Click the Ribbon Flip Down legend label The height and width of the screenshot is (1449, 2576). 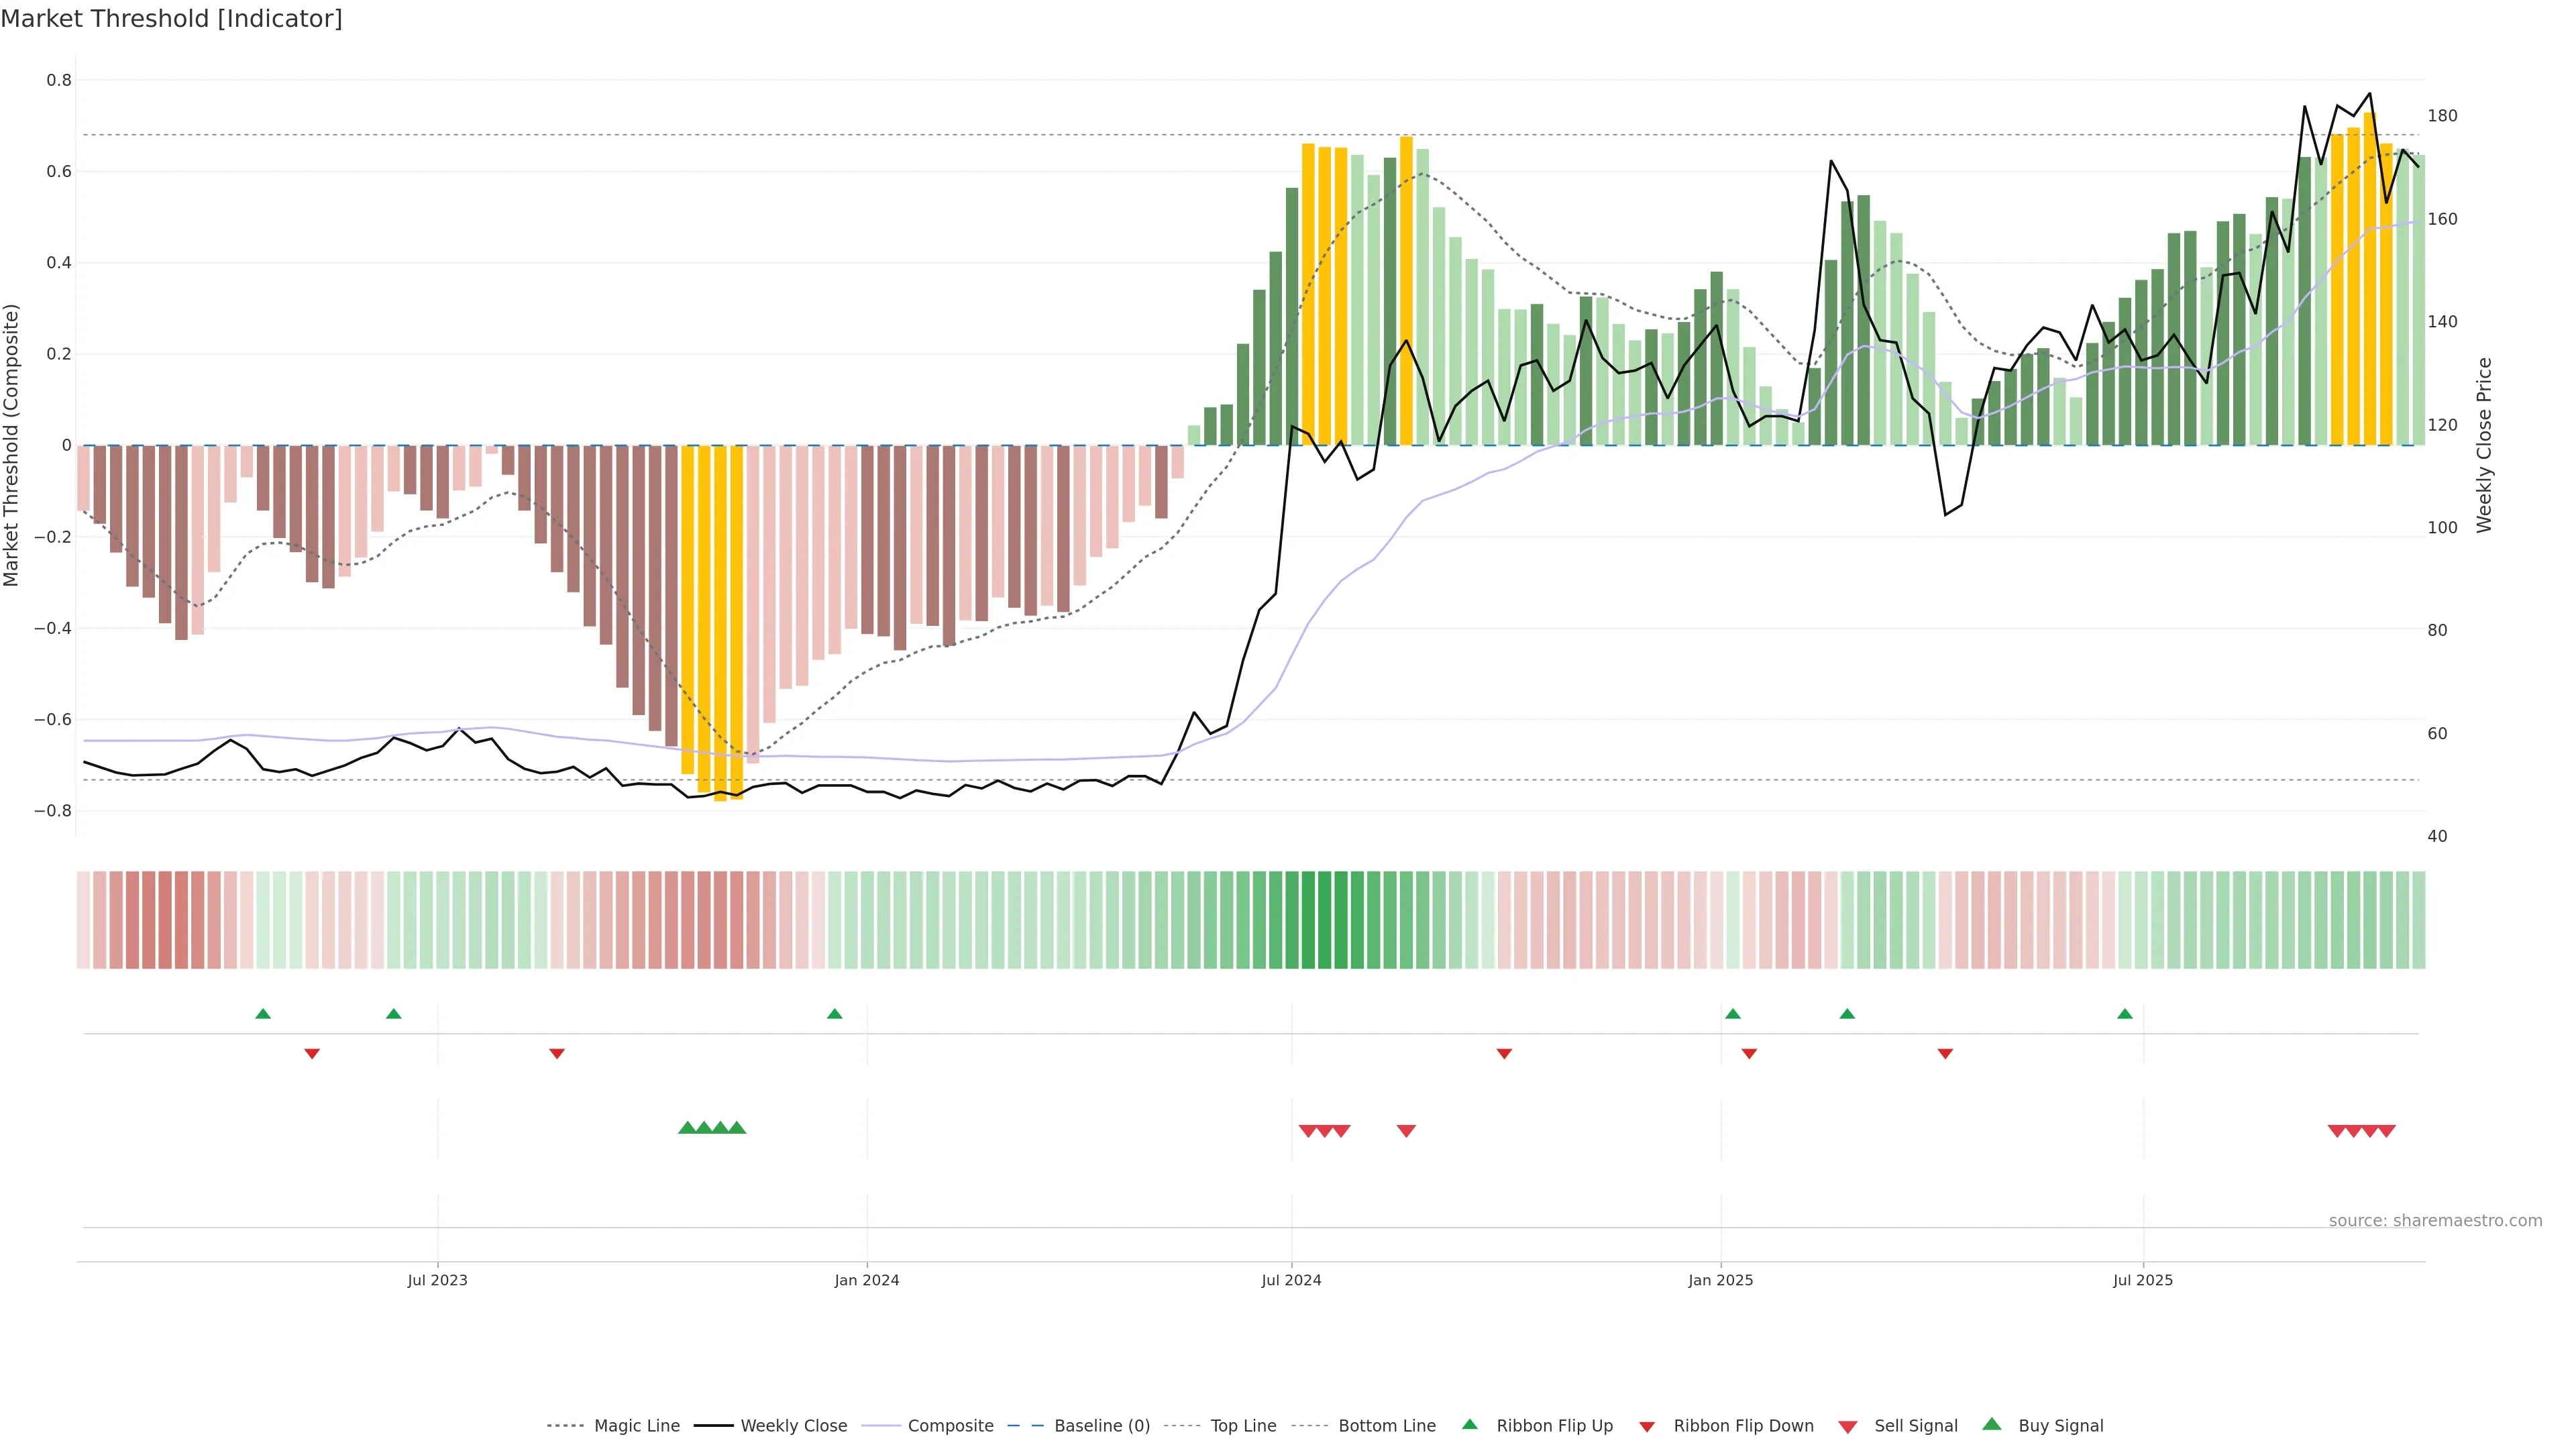[1743, 1426]
